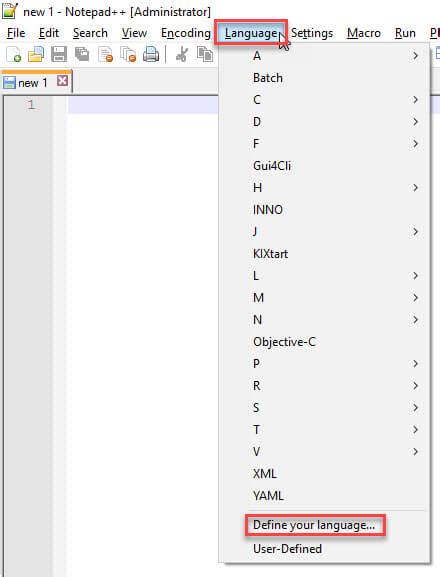Screen dimensions: 440x577
Task: Select the new 1 document tab
Action: 36,82
